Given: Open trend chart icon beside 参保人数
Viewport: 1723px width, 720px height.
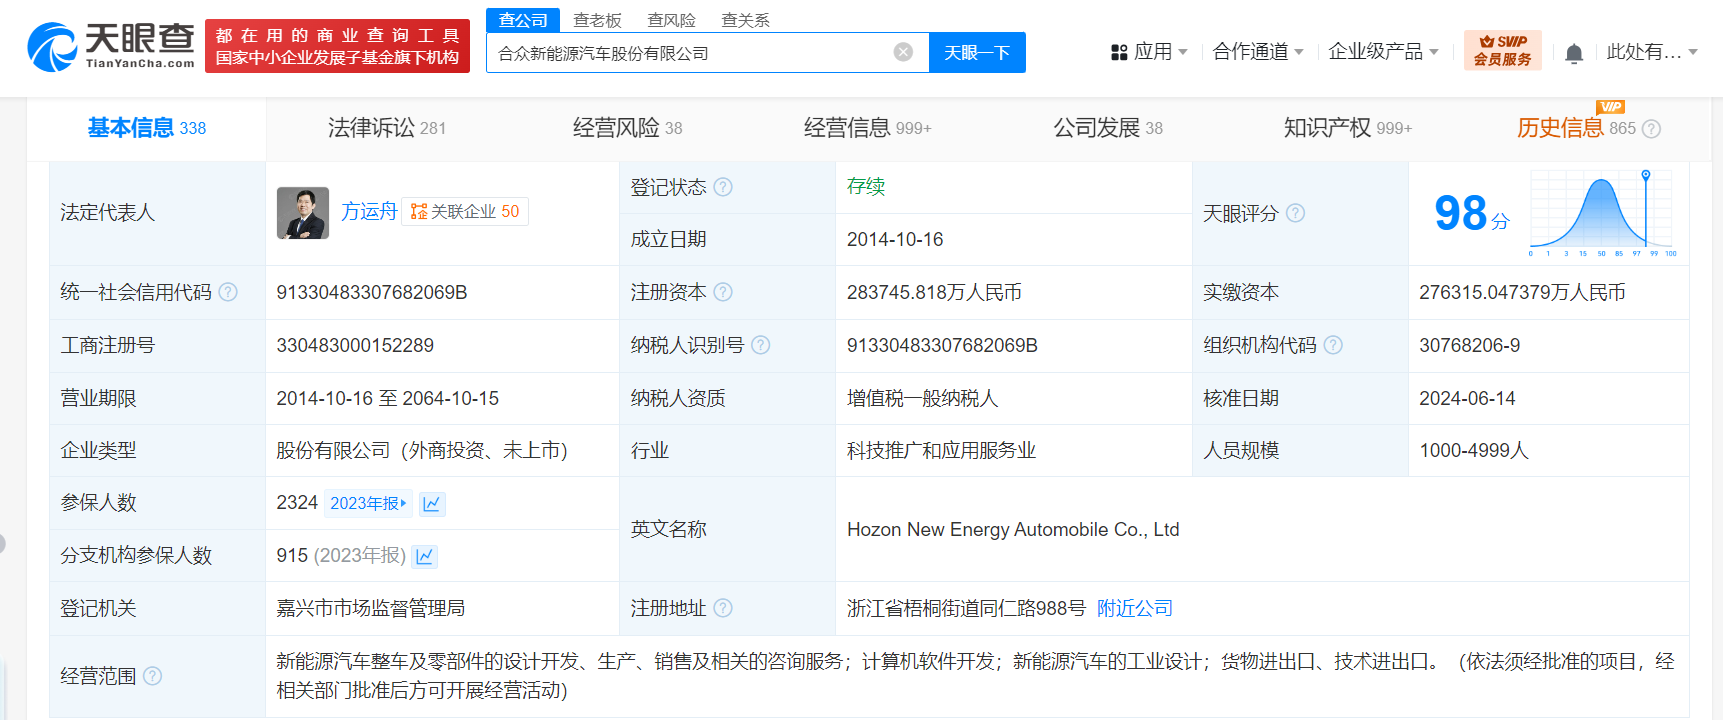Looking at the screenshot, I should (x=432, y=504).
